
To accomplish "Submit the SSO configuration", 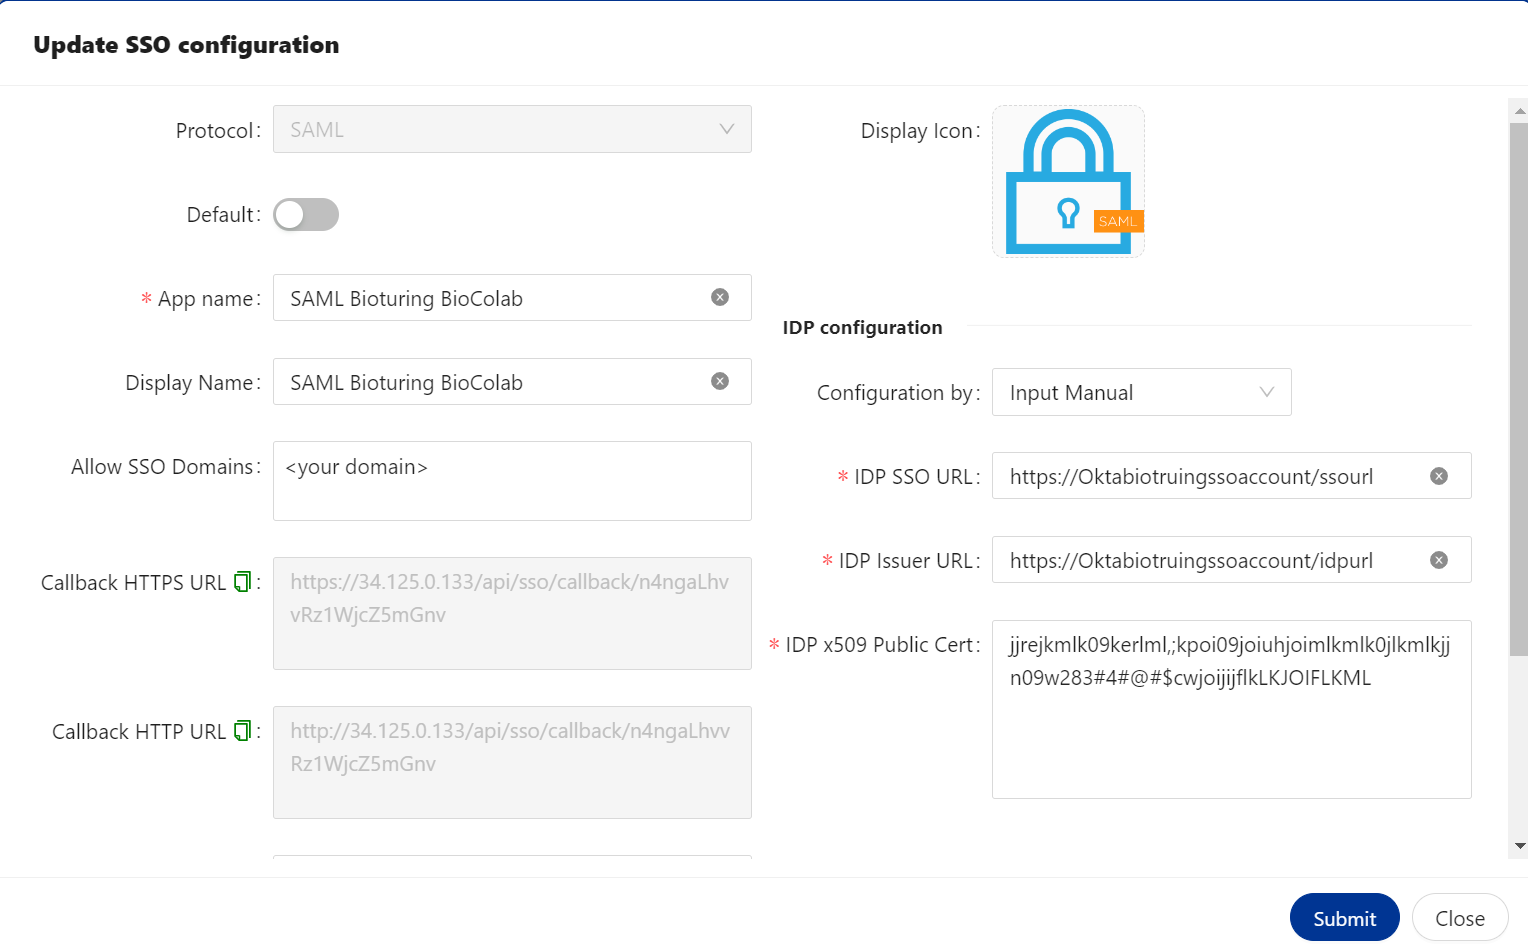I will (1345, 917).
